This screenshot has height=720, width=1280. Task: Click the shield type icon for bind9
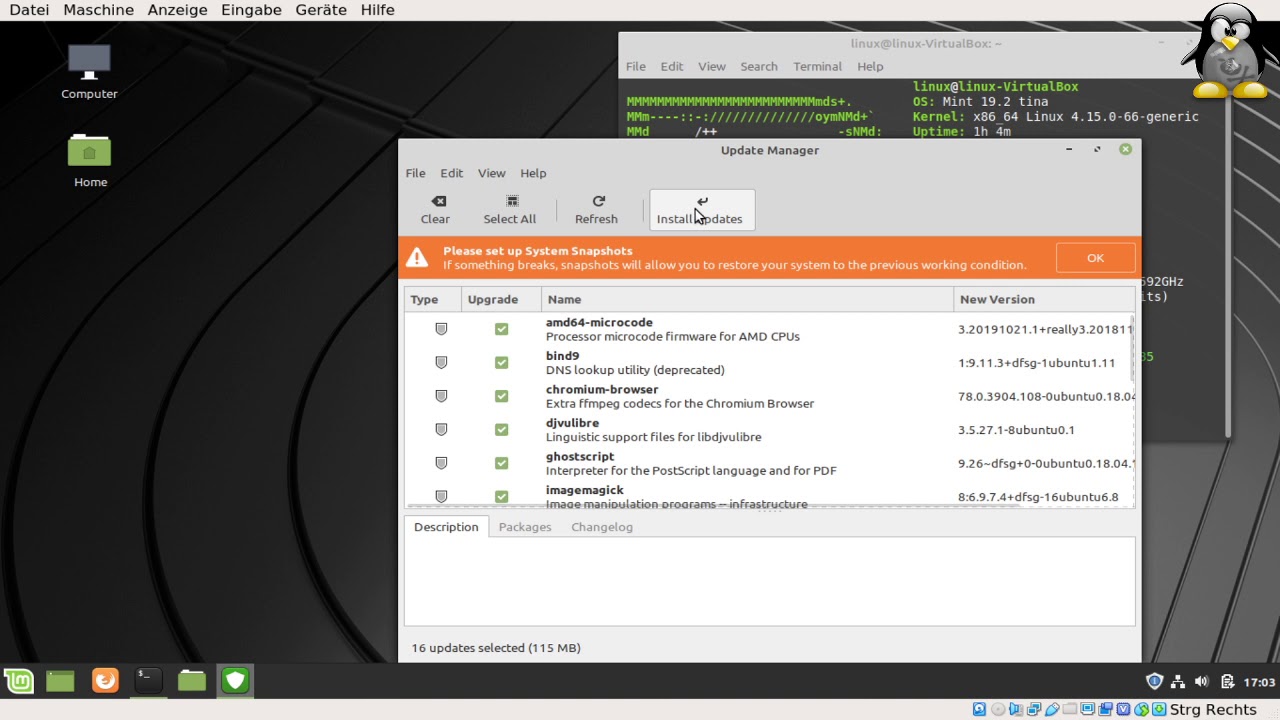tap(441, 363)
